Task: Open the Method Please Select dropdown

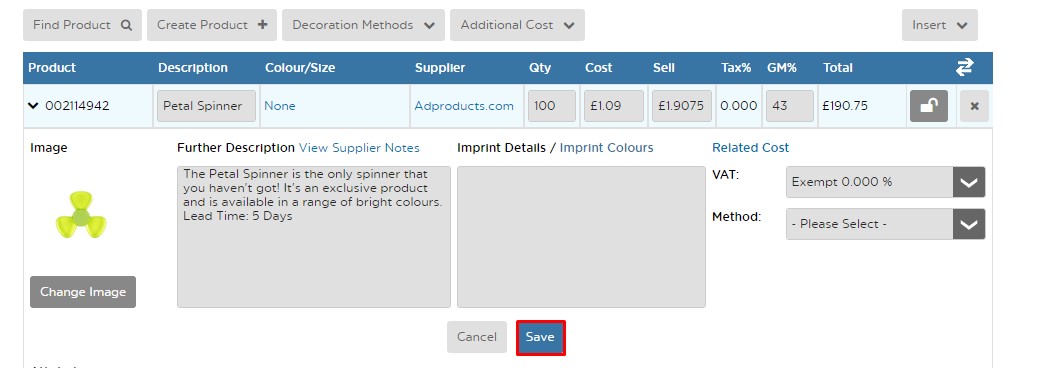Action: pyautogui.click(x=886, y=224)
